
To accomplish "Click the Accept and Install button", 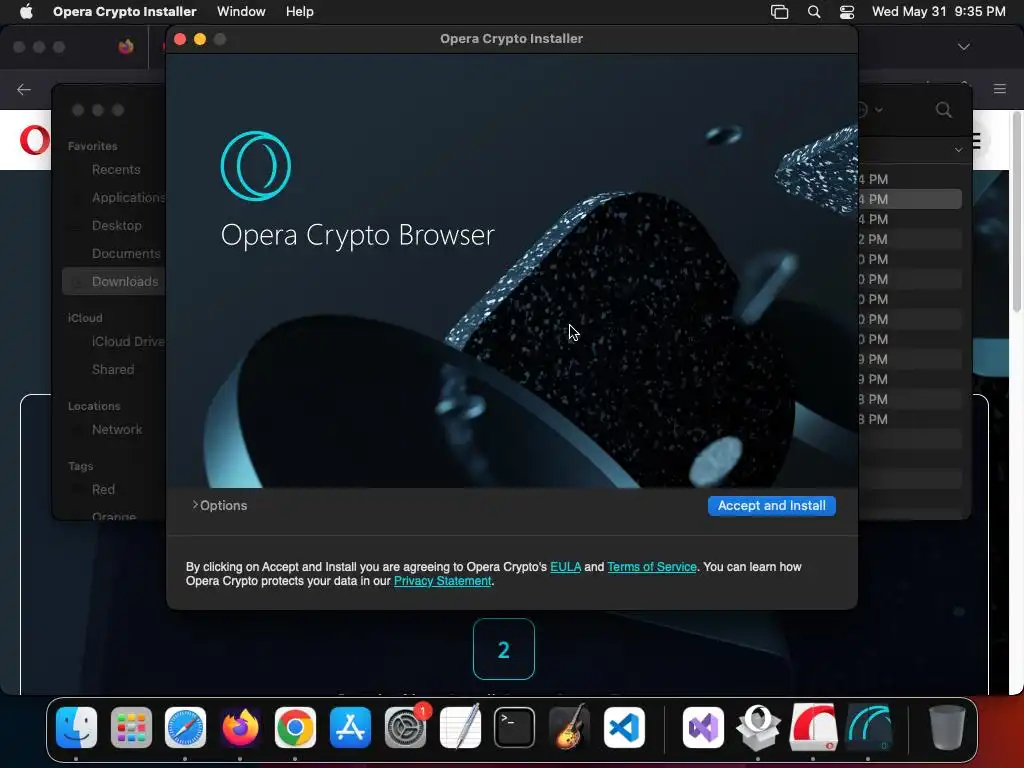I will point(771,505).
